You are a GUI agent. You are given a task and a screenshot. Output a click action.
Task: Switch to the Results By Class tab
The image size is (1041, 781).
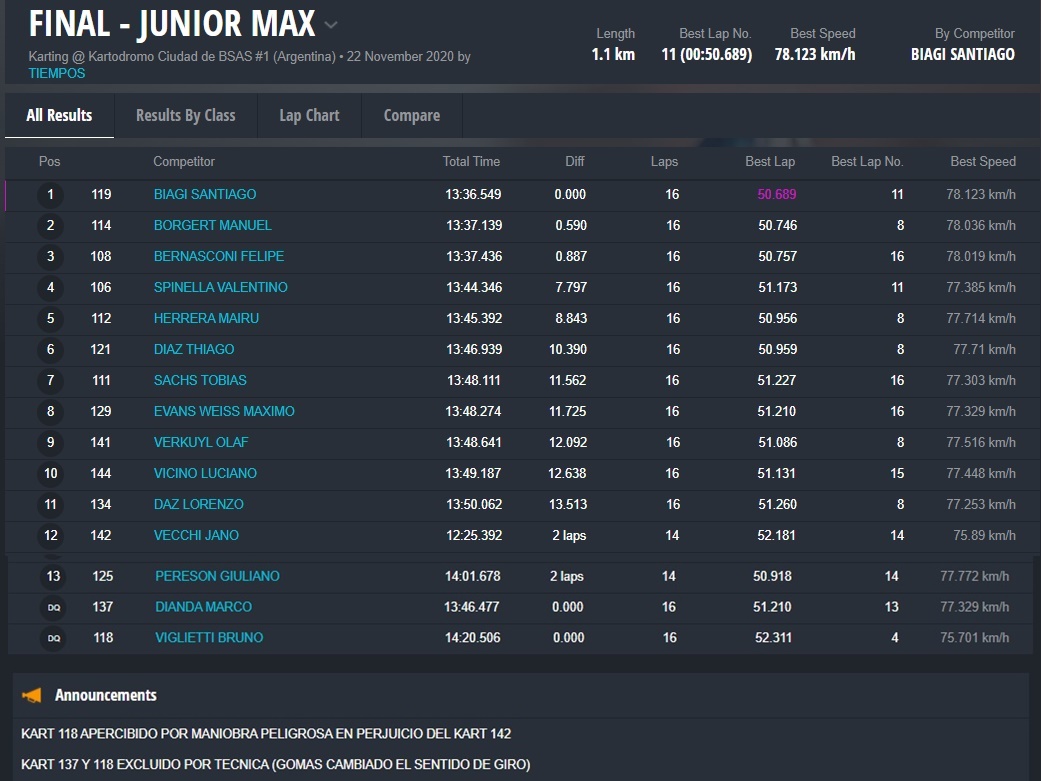click(185, 115)
